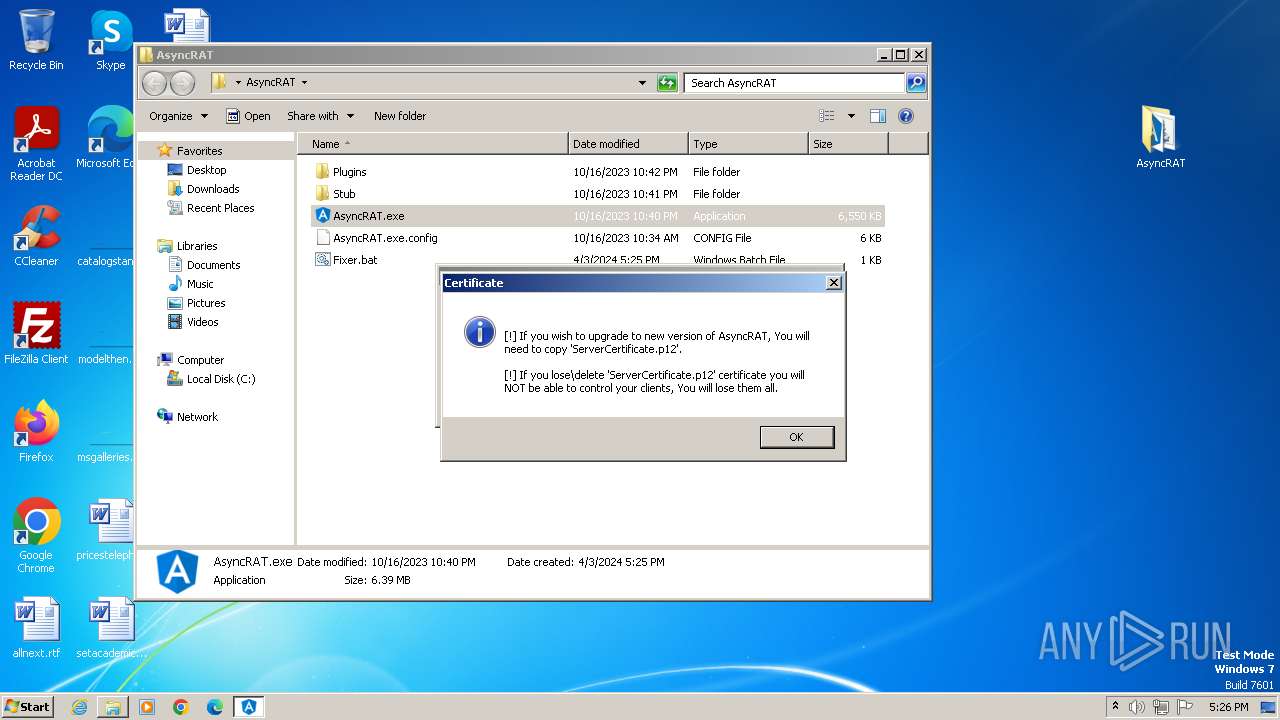Screen dimensions: 1280x720
Task: Open Music library
Action: [x=200, y=284]
